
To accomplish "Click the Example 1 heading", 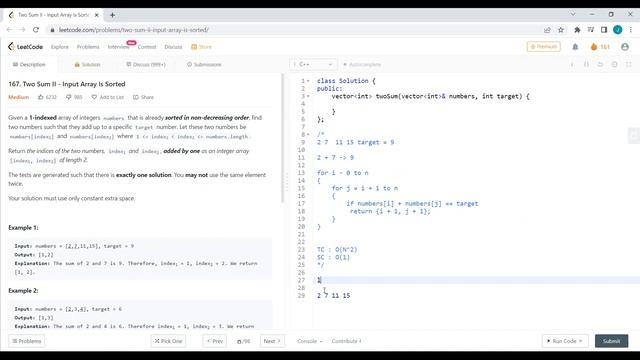I will pos(23,228).
